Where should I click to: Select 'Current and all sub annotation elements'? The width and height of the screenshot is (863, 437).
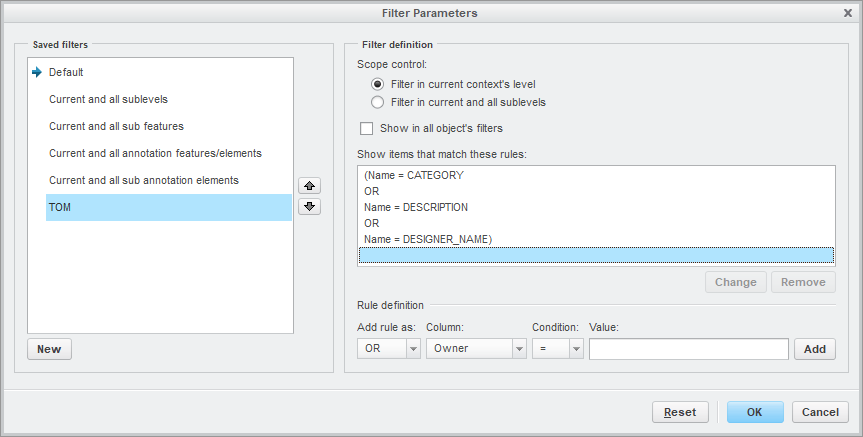coord(144,181)
